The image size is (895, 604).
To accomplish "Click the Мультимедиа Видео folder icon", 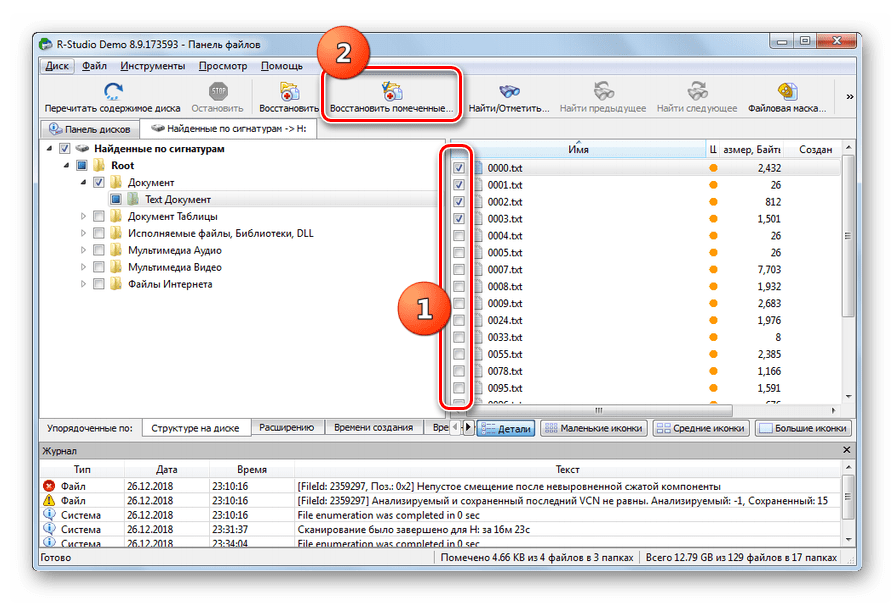I will click(x=116, y=267).
